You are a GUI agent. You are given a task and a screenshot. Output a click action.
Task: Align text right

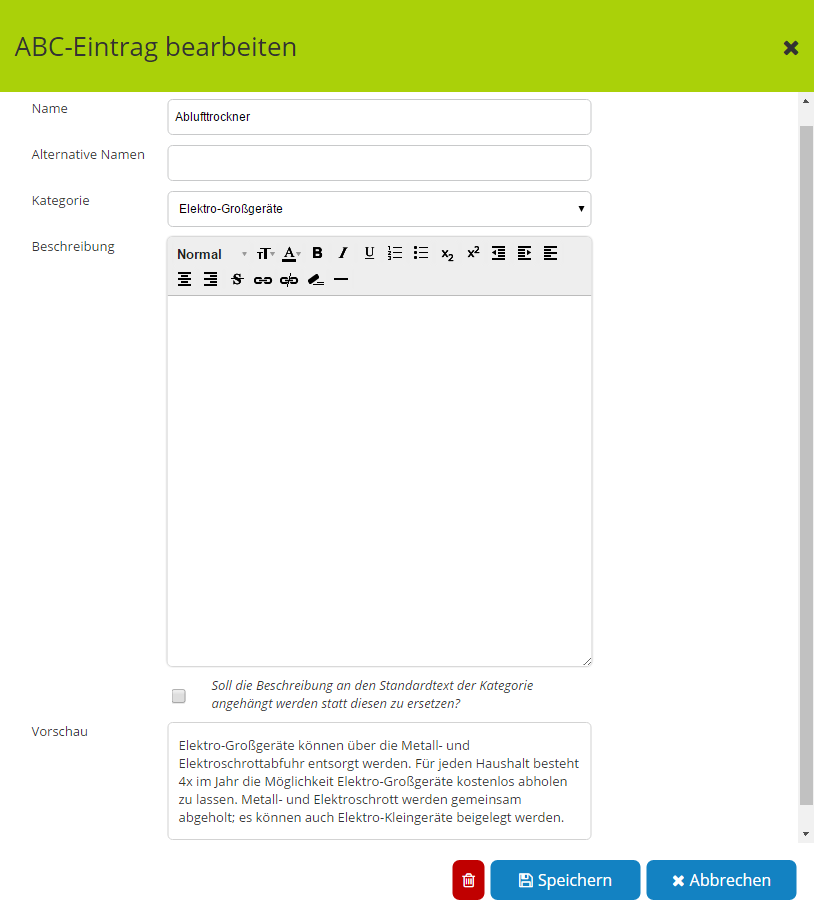(210, 279)
